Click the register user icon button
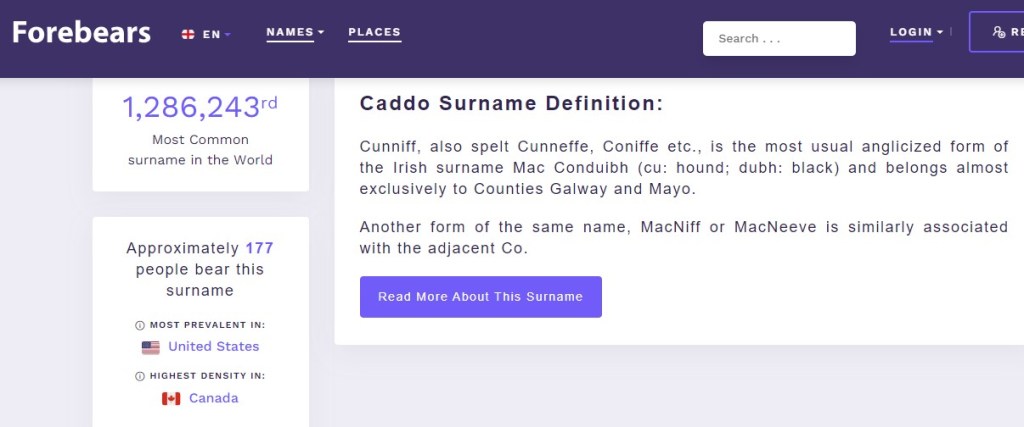The width and height of the screenshot is (1024, 427). tap(997, 33)
